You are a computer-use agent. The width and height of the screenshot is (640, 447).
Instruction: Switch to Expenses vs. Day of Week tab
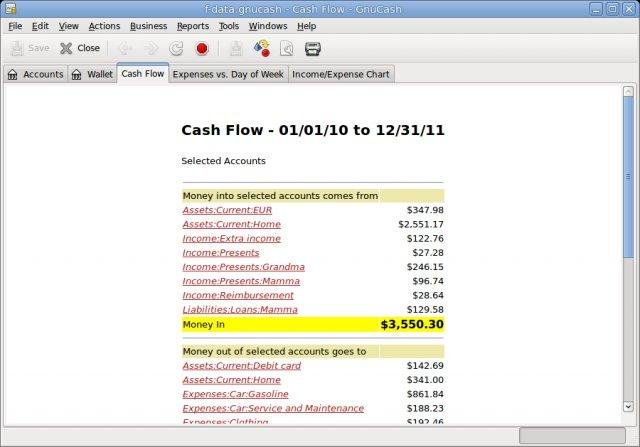tap(228, 74)
